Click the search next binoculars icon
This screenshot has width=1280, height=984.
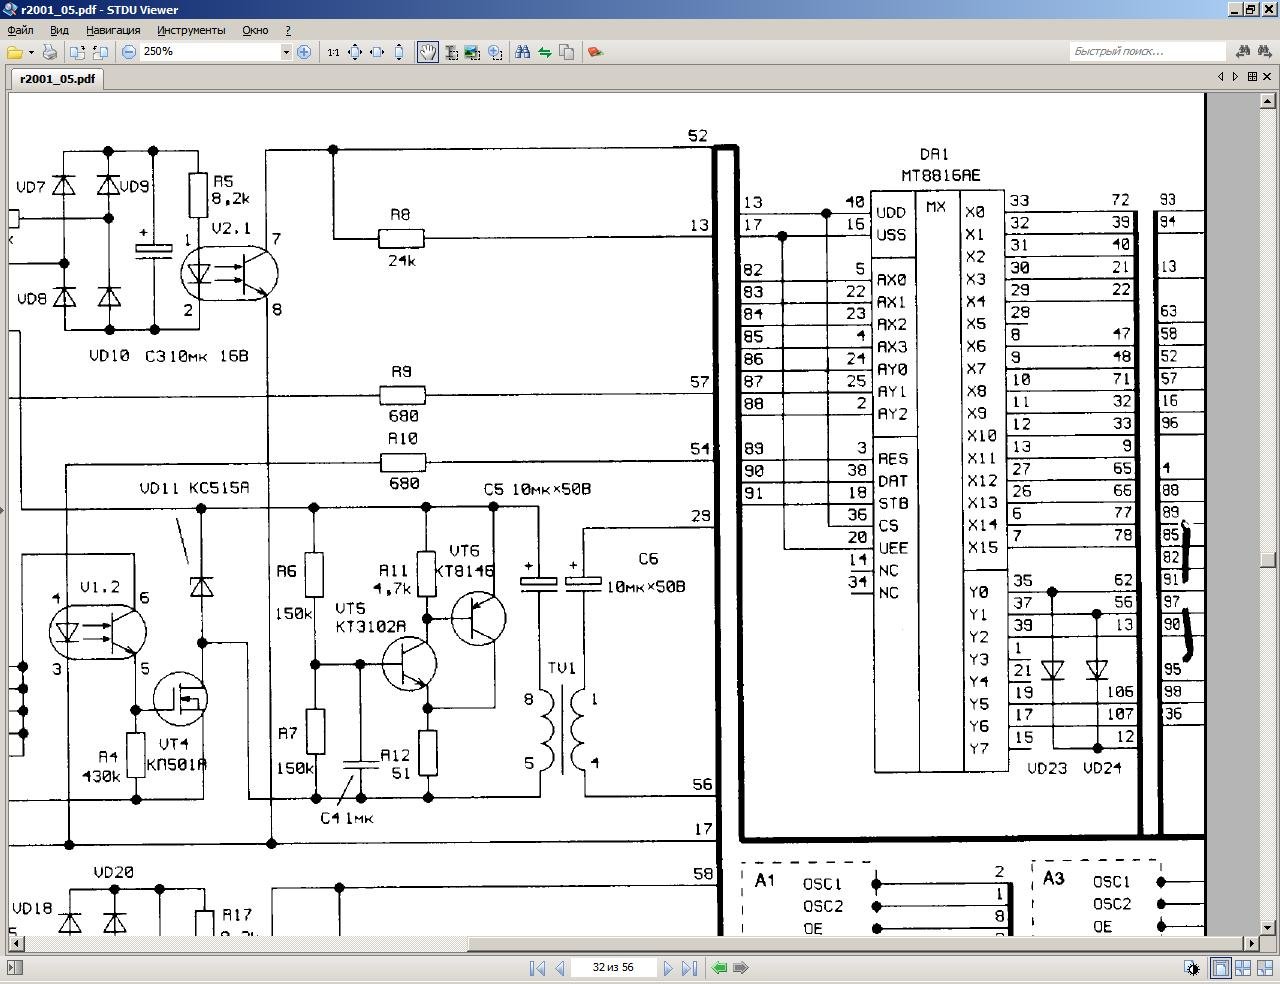click(1266, 51)
